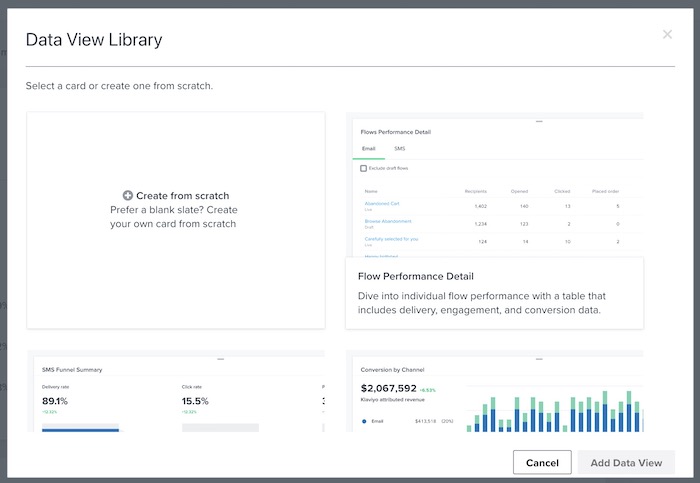This screenshot has width=700, height=483.
Task: Click the plus icon beside Create from scratch
Action: pos(128,196)
